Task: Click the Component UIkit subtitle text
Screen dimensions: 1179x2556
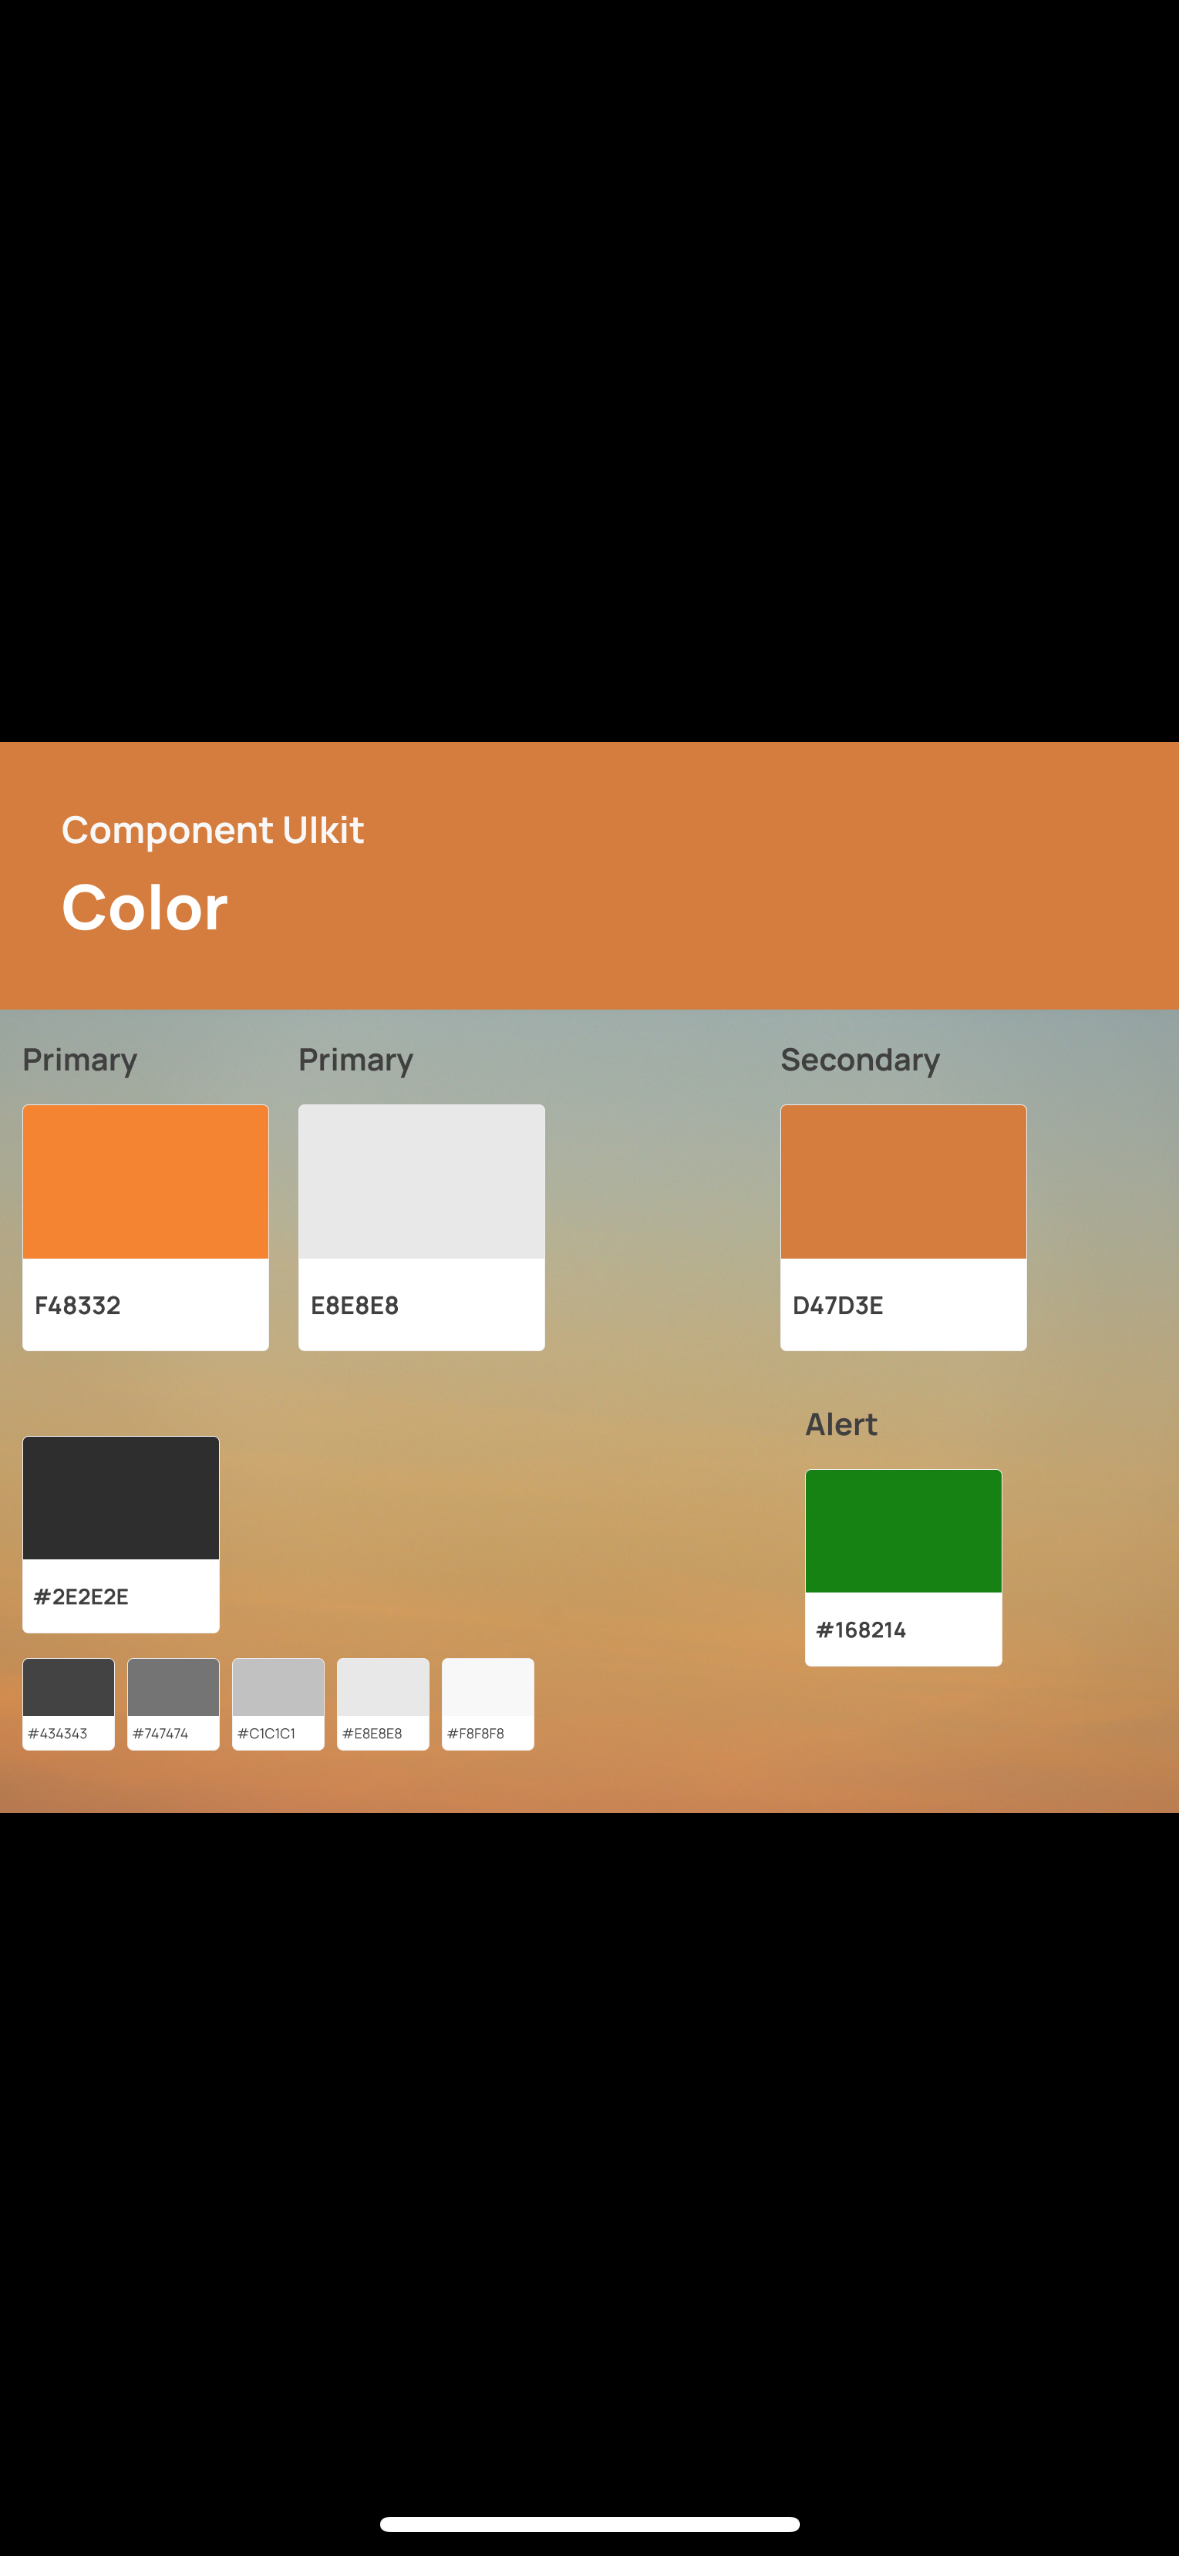Action: [213, 831]
